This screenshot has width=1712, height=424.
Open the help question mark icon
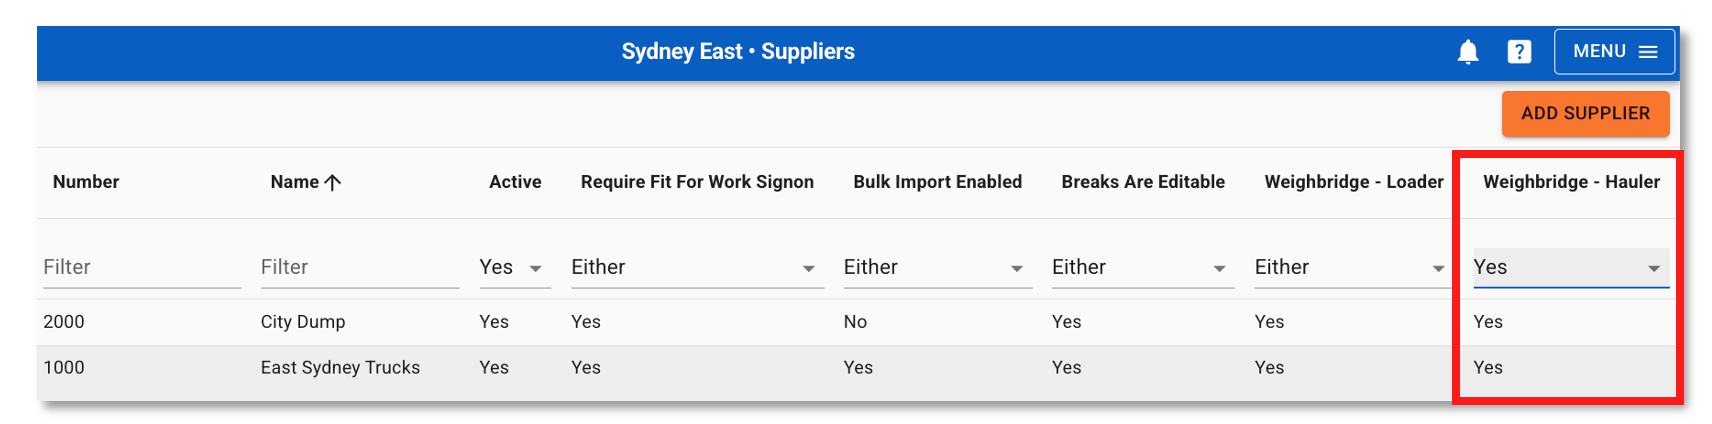[x=1519, y=52]
